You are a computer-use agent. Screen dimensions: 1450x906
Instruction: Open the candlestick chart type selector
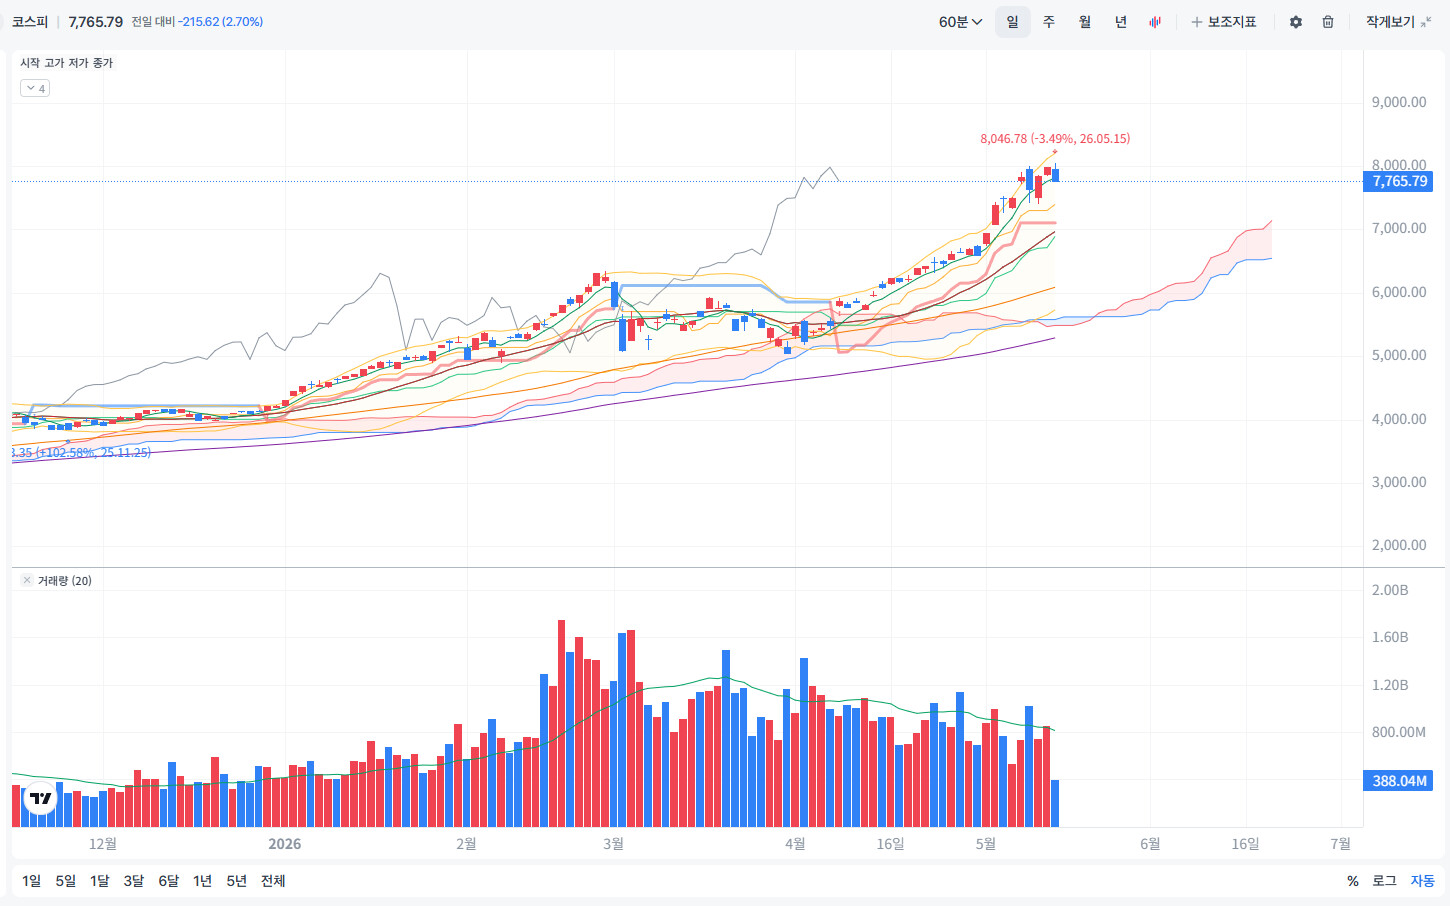pyautogui.click(x=1155, y=22)
